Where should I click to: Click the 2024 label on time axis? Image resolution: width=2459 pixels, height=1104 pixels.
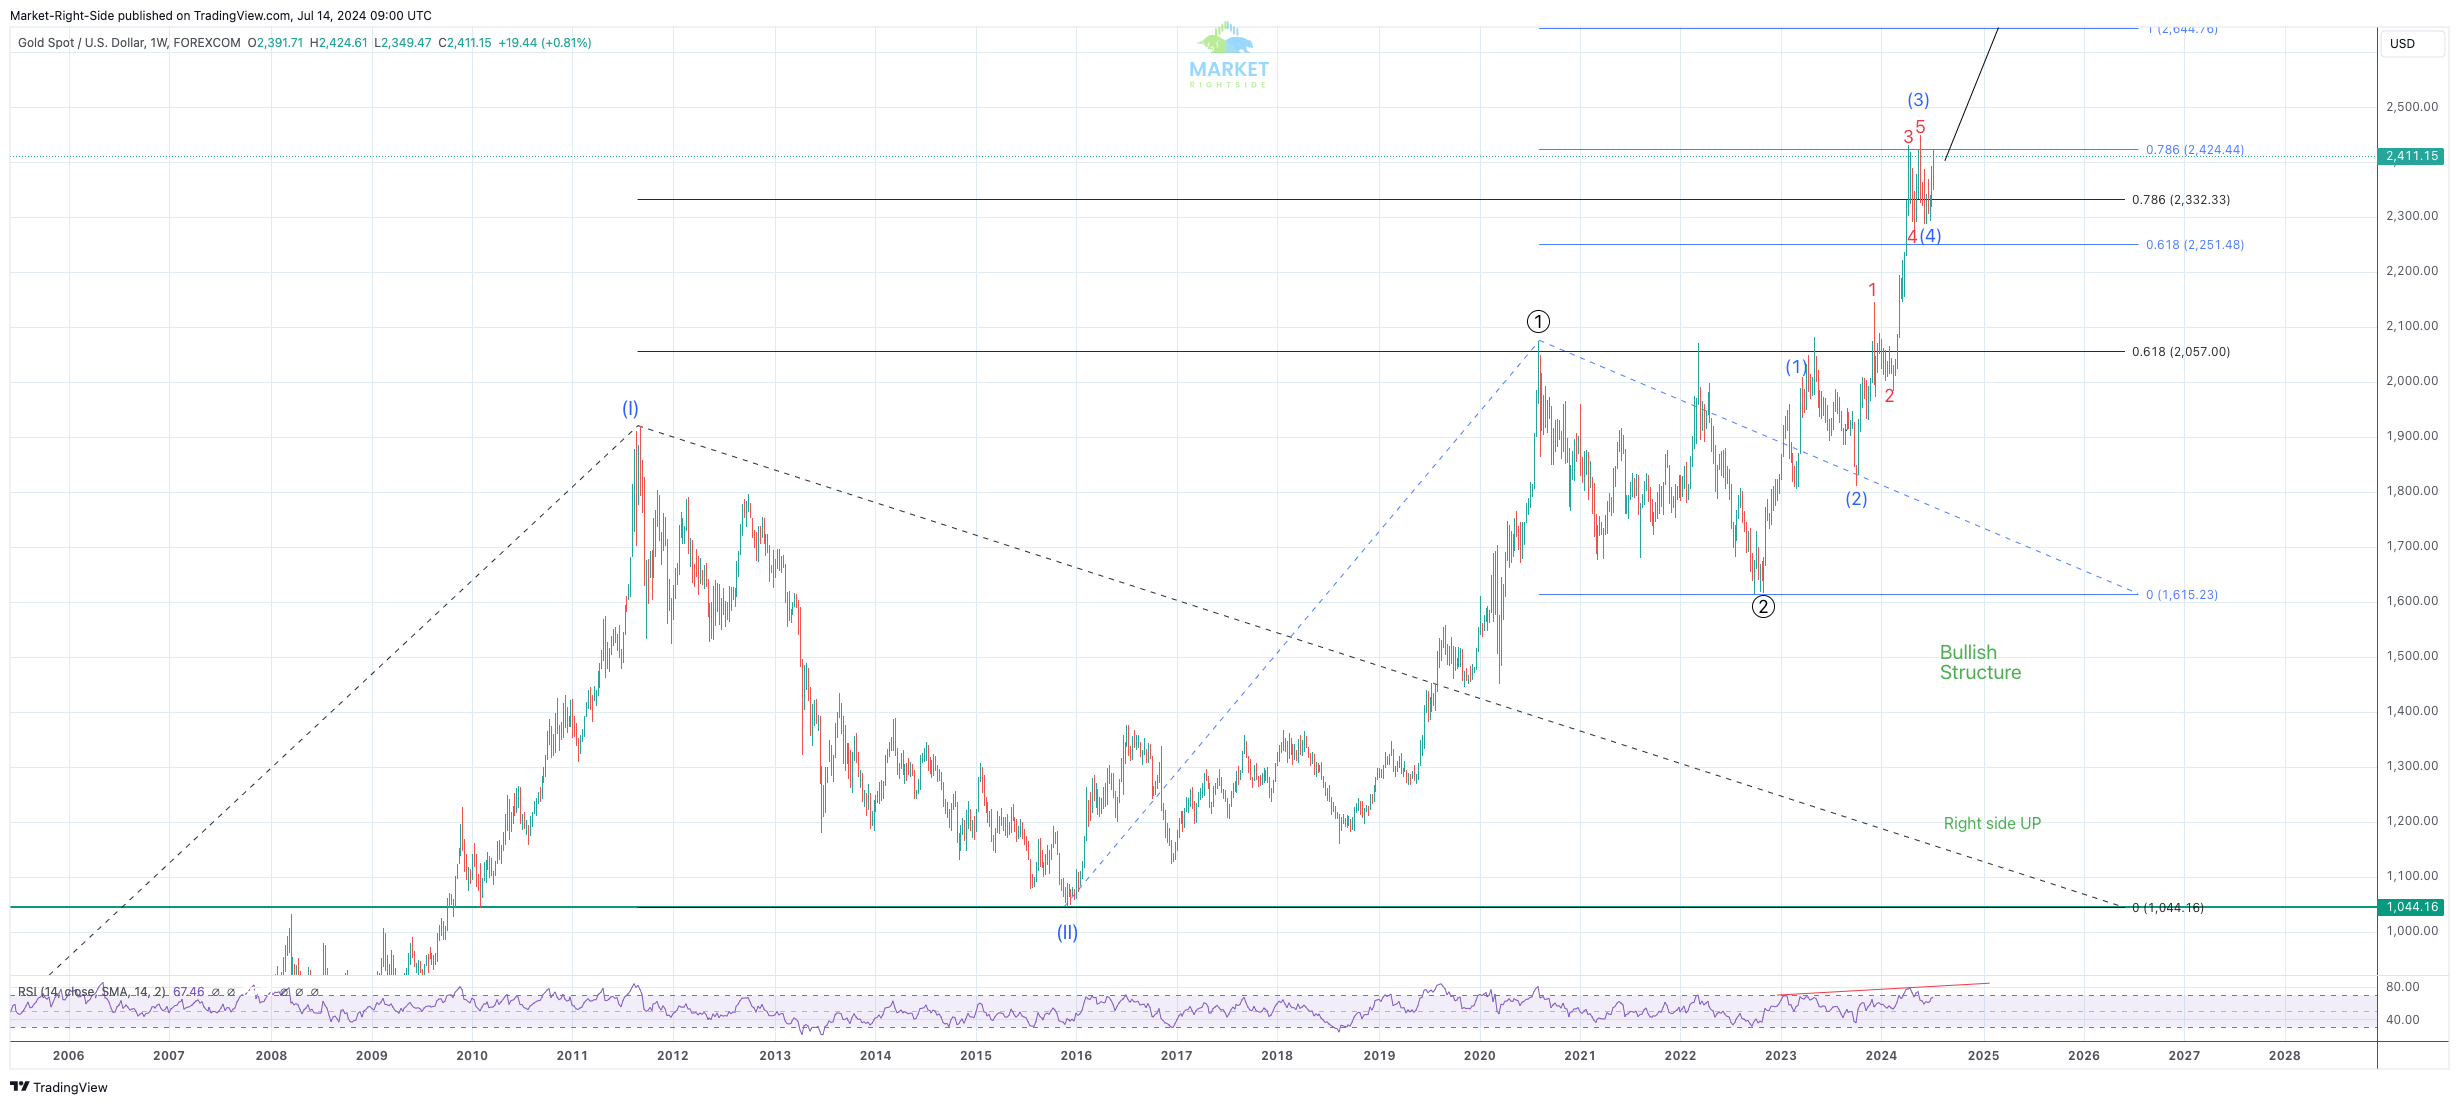pos(1881,1055)
